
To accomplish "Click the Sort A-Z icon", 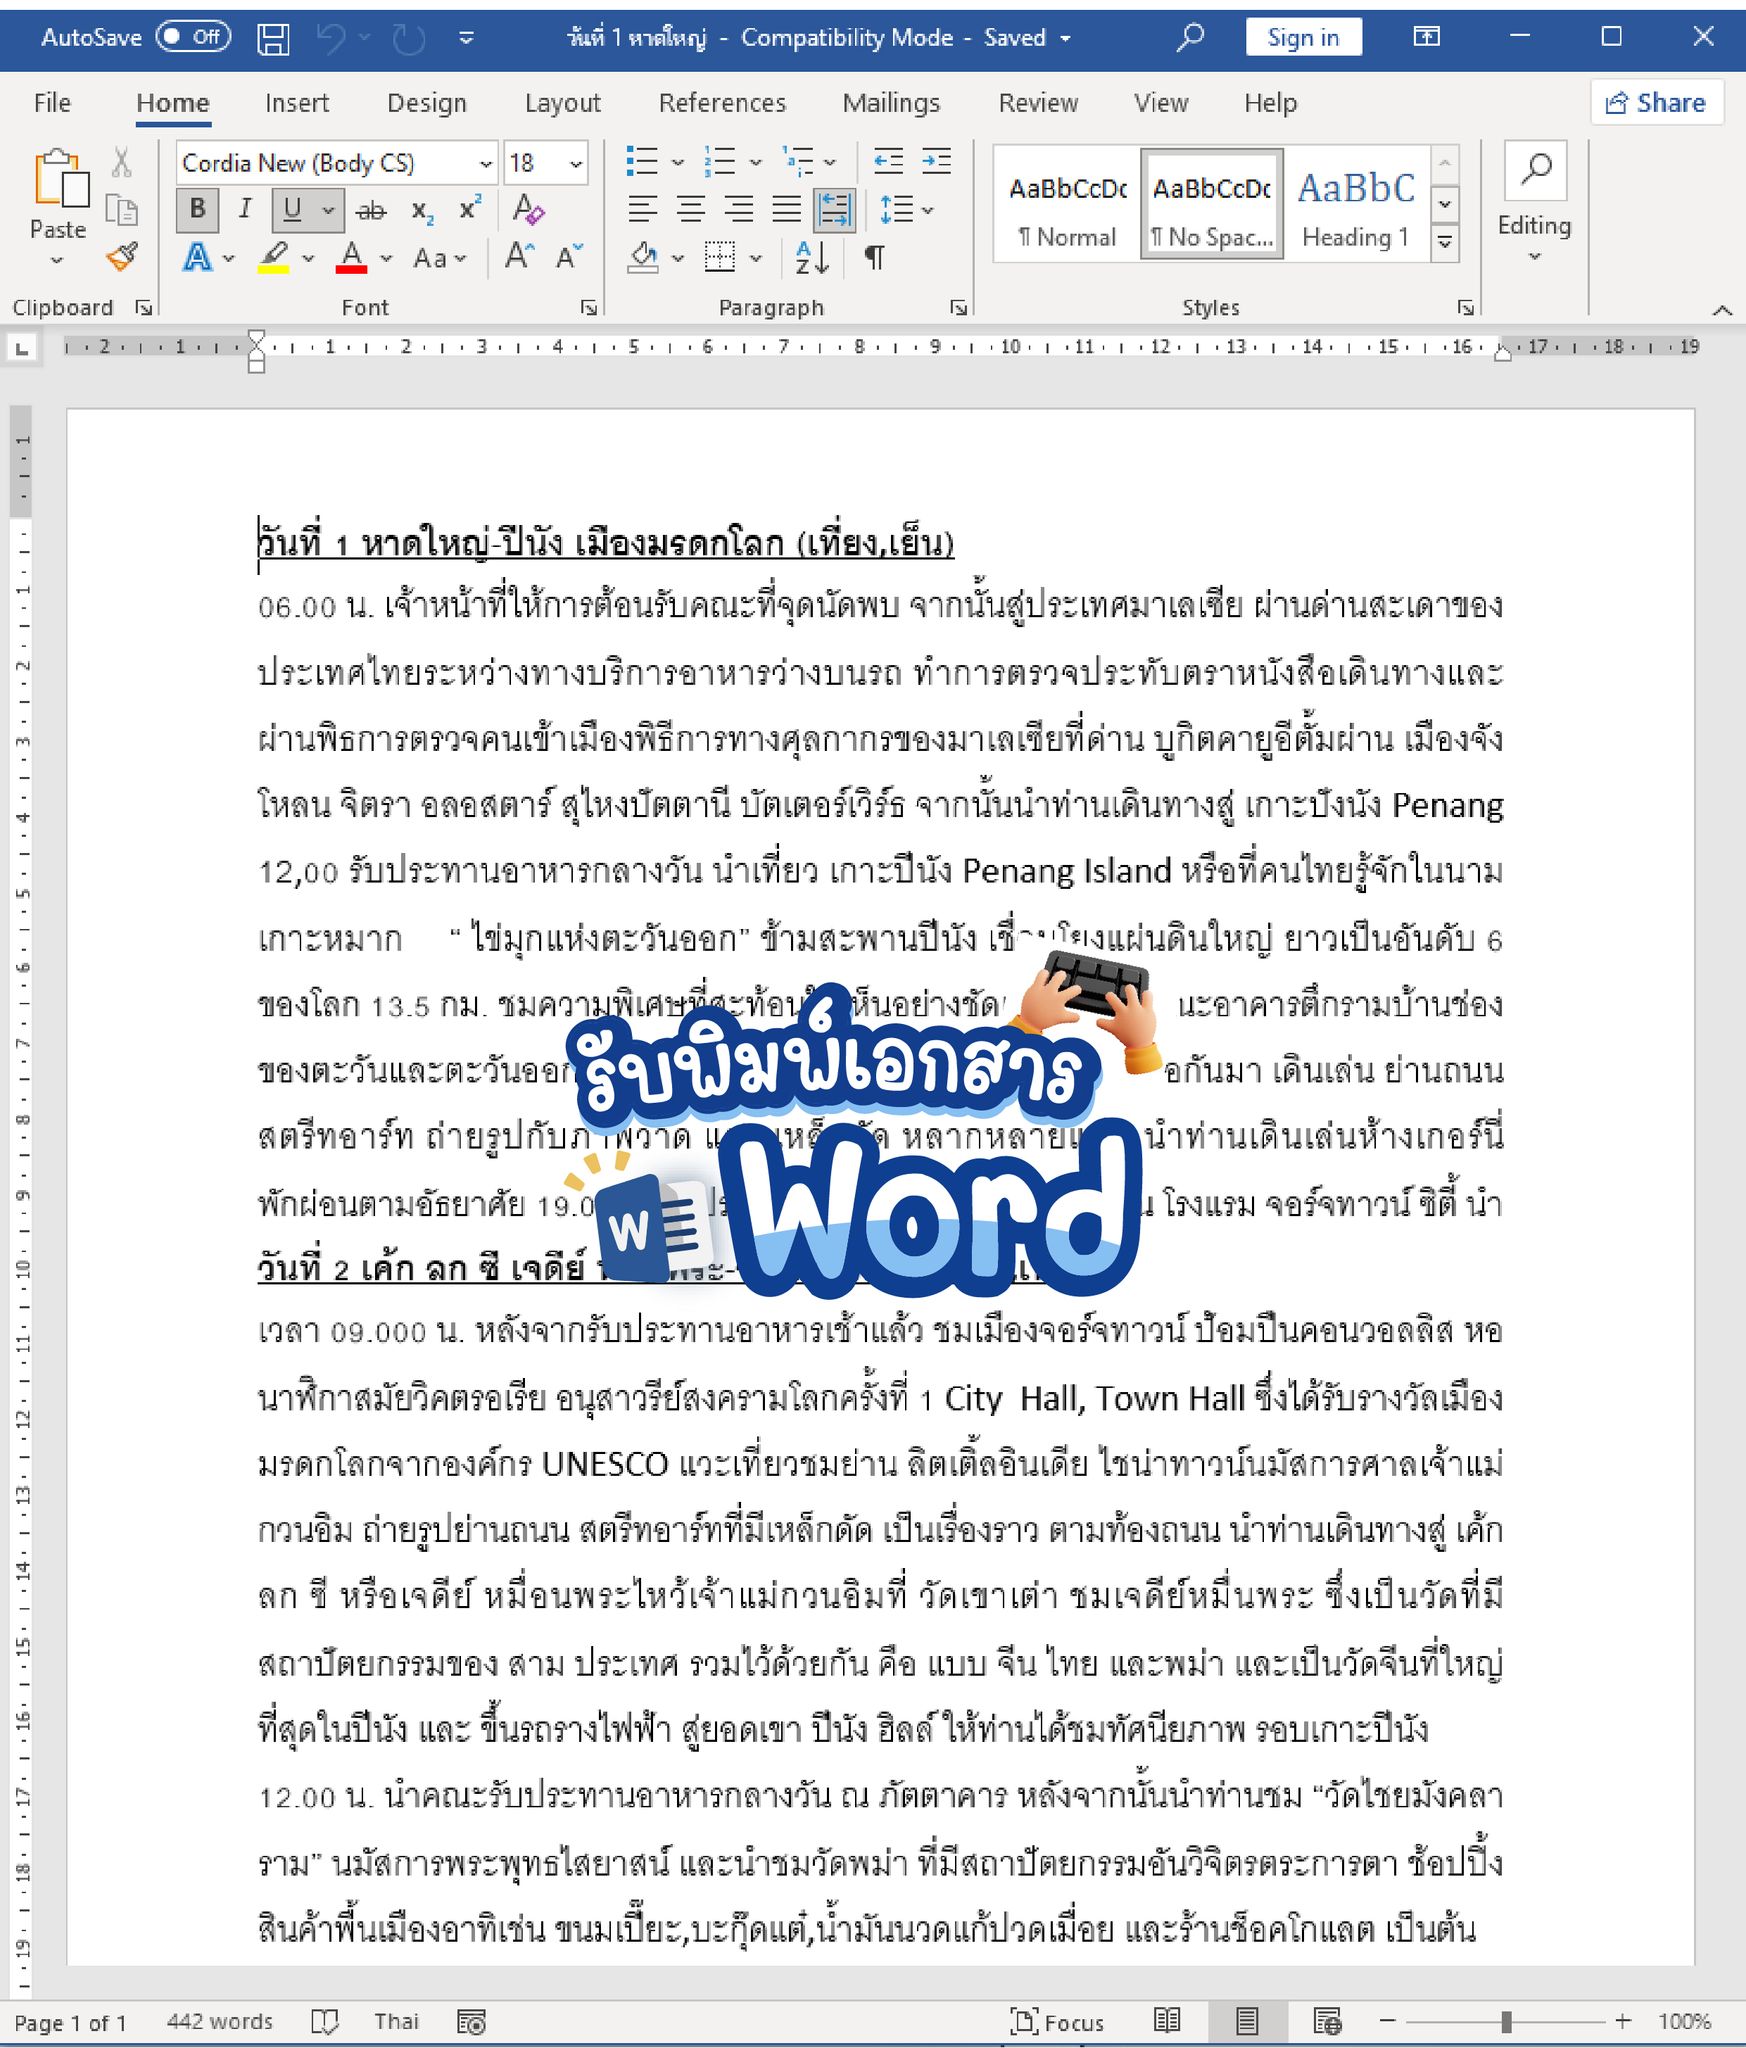I will [x=812, y=258].
